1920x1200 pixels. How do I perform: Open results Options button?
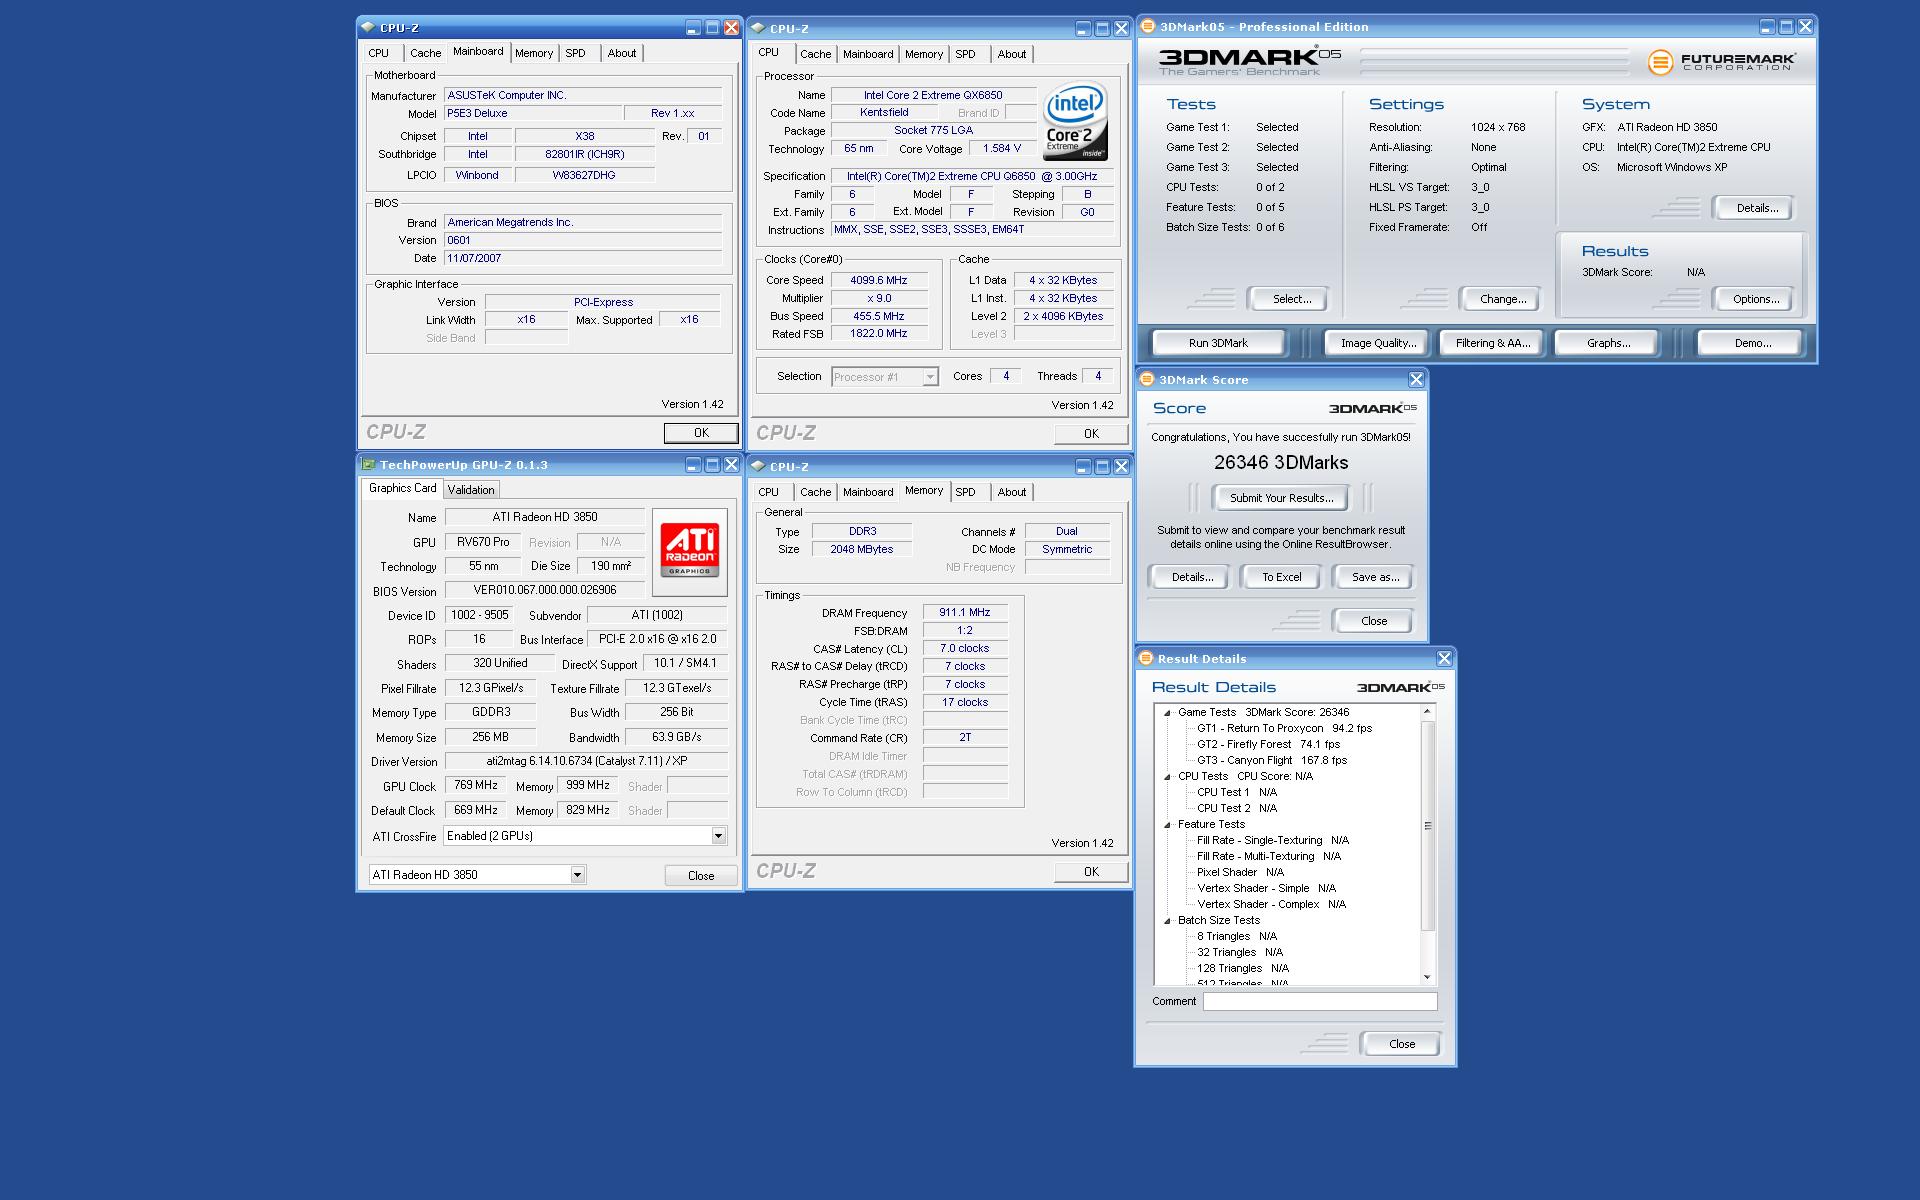(x=1756, y=299)
